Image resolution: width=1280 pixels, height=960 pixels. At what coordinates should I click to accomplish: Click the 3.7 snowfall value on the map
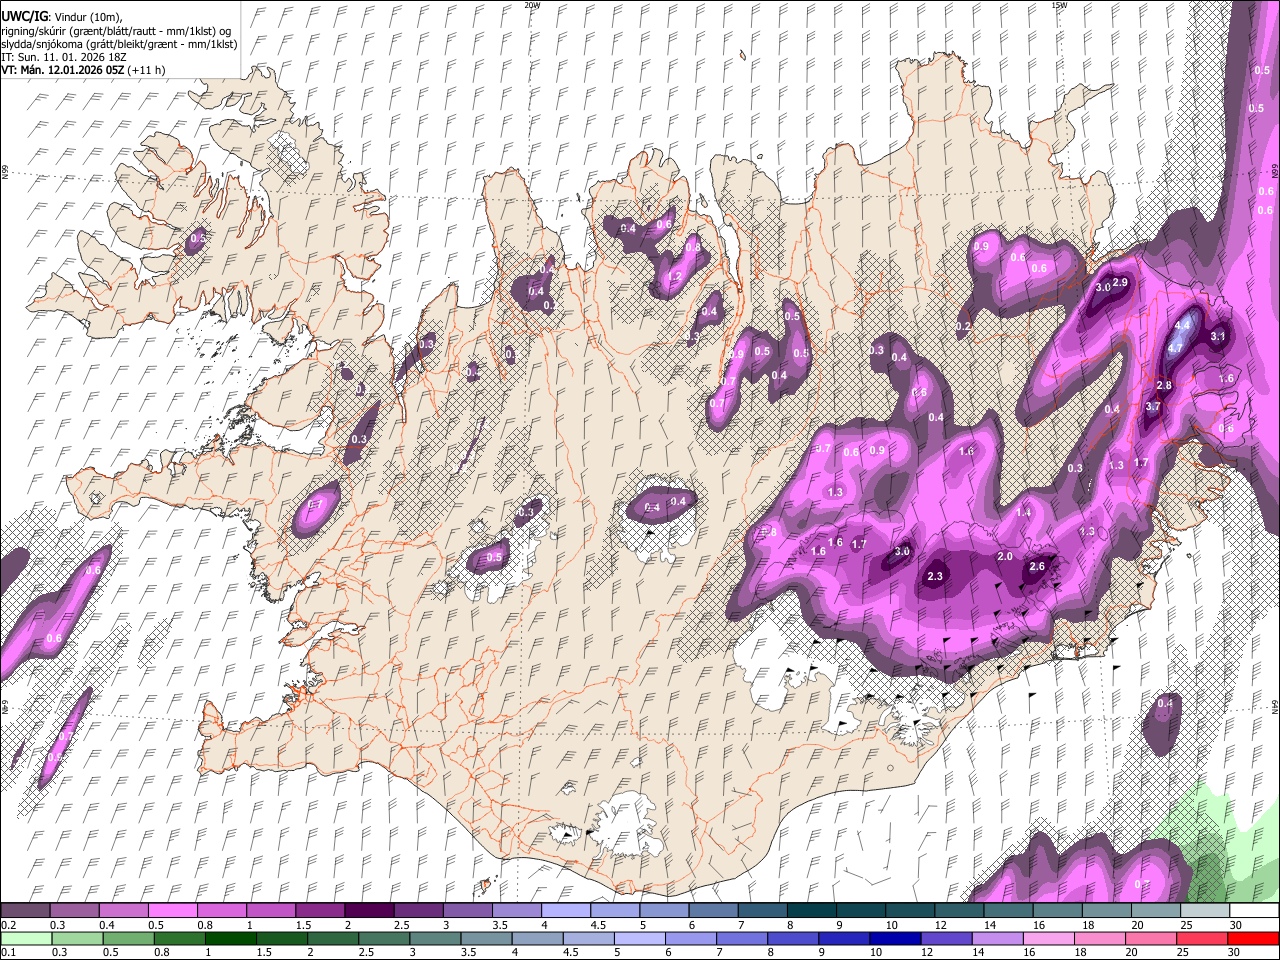coord(1153,407)
